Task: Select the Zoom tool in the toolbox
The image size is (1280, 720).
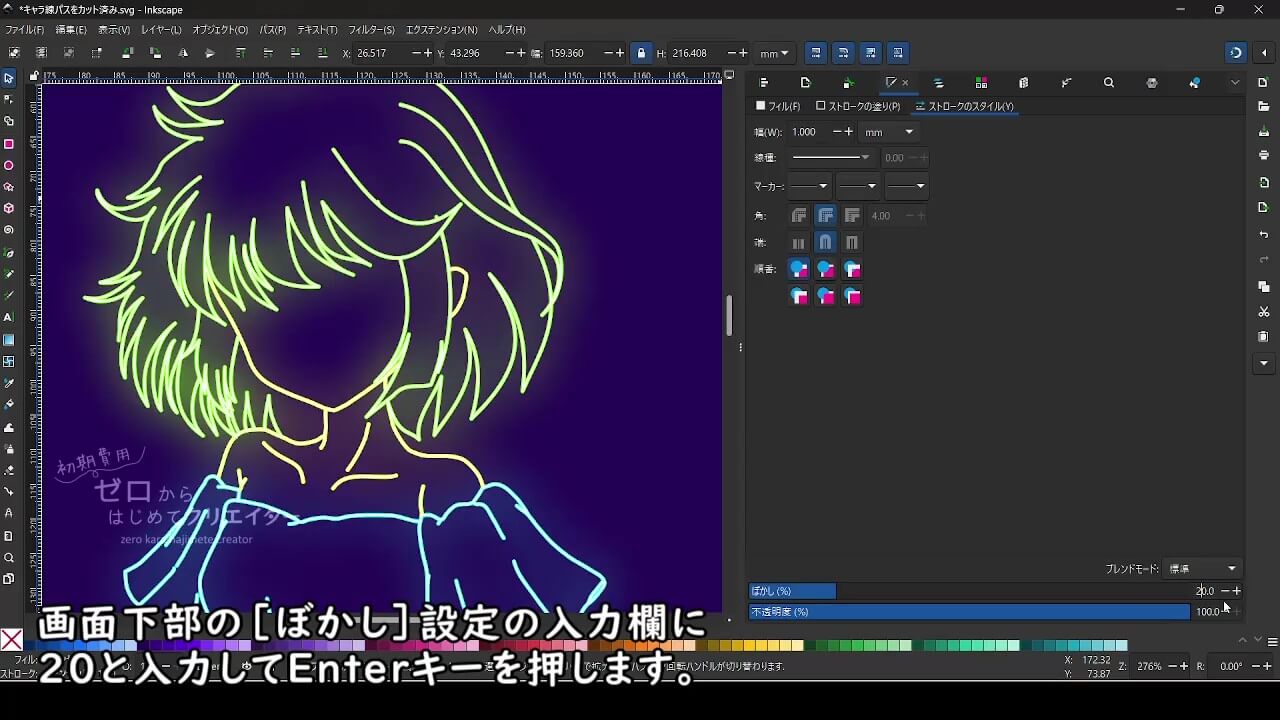Action: pyautogui.click(x=9, y=558)
